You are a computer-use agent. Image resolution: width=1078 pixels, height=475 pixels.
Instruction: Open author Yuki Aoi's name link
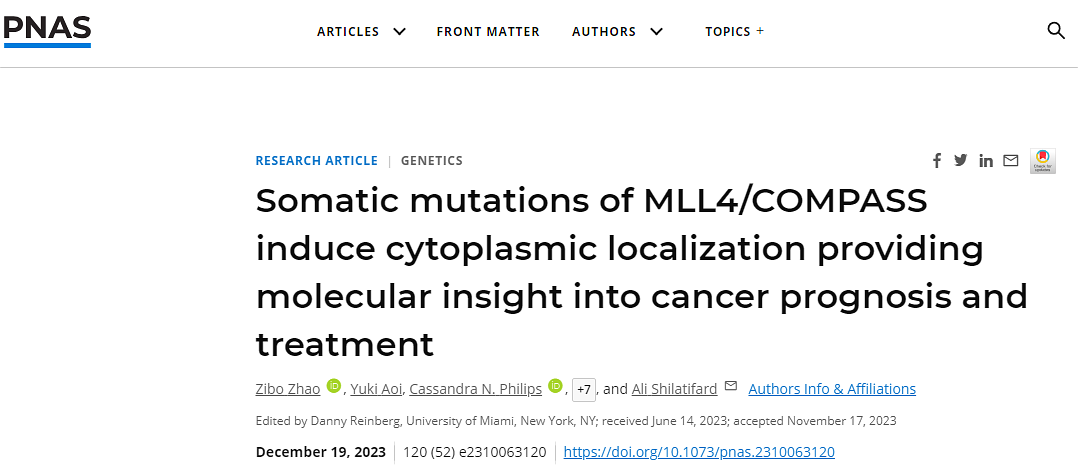coord(377,389)
